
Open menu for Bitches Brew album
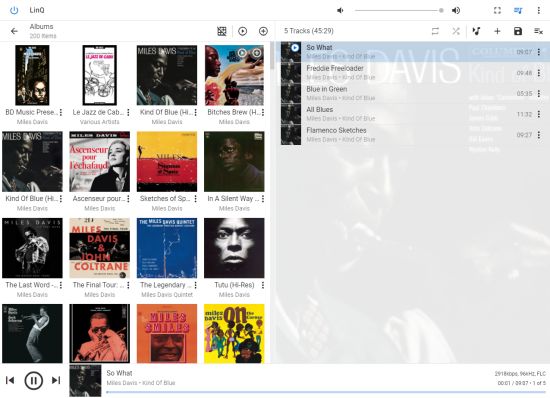tap(263, 112)
